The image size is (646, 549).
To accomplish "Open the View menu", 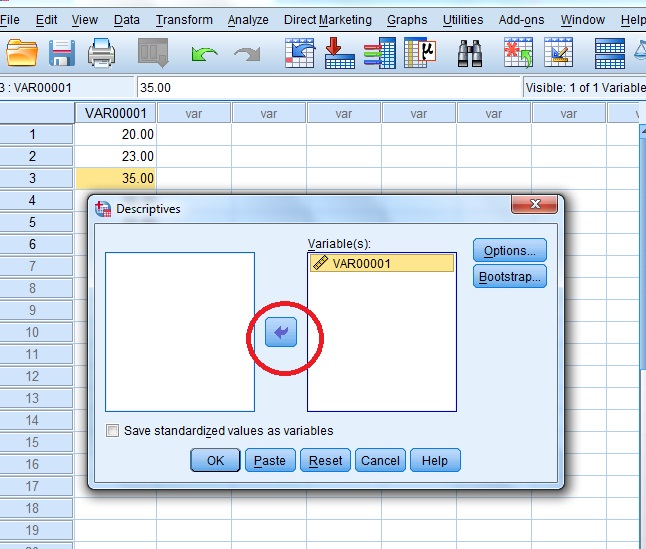I will pos(85,20).
